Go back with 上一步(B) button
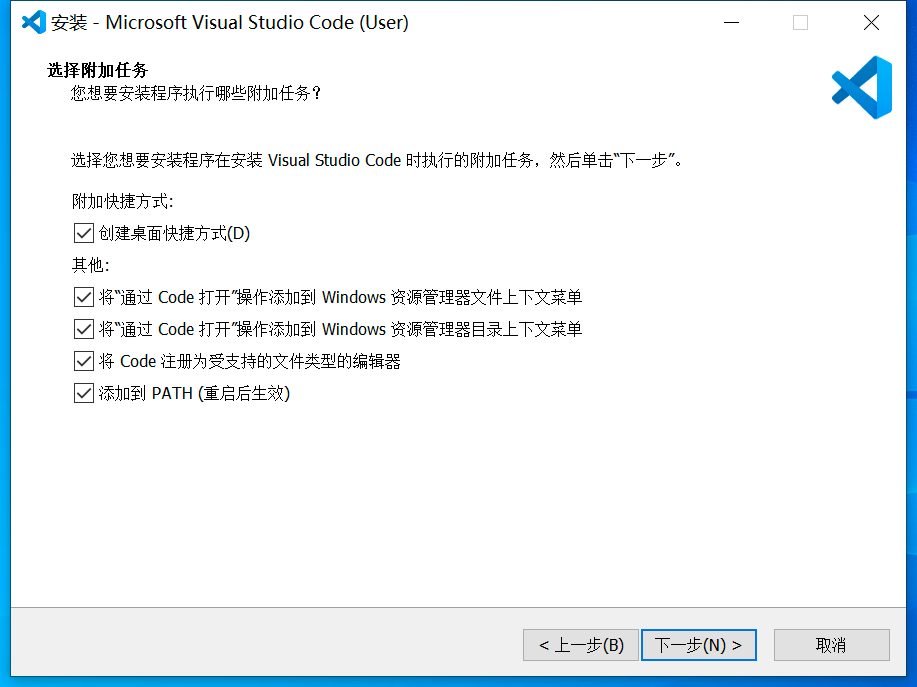The height and width of the screenshot is (687, 917). coord(581,645)
